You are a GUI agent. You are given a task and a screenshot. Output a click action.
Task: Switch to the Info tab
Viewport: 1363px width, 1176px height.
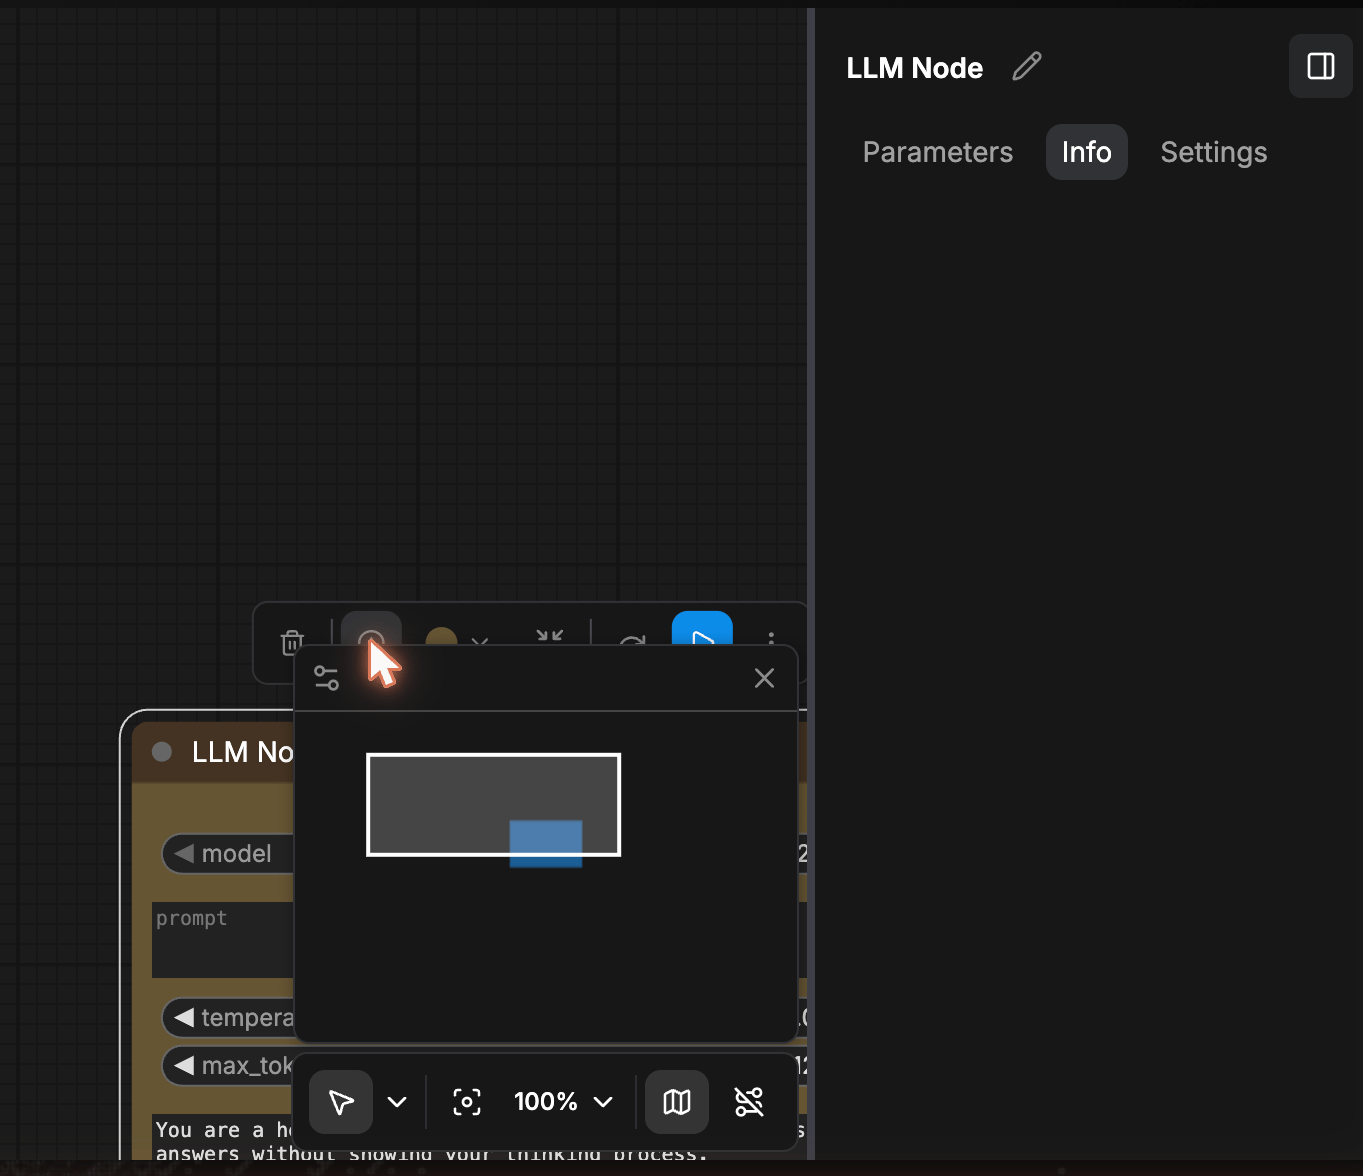pyautogui.click(x=1087, y=152)
